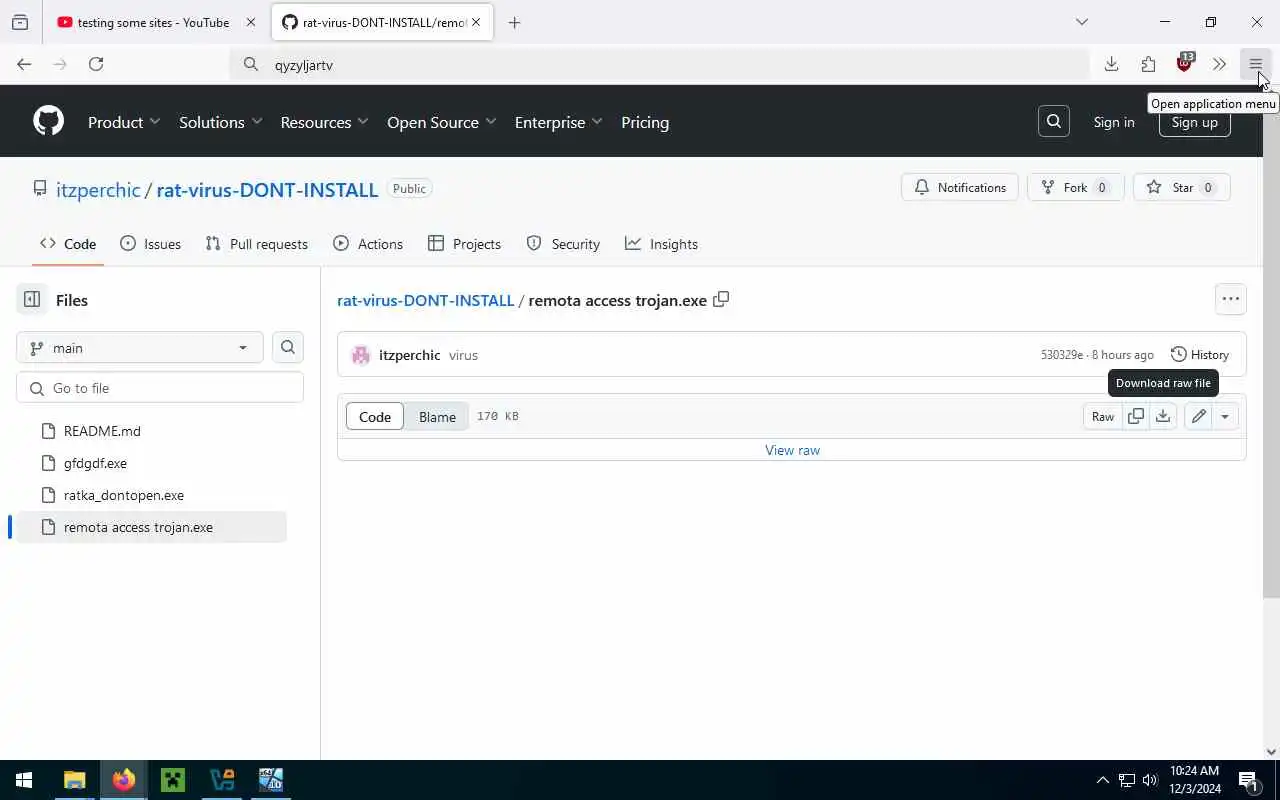The height and width of the screenshot is (800, 1280).
Task: Open the three-dot more file actions
Action: point(1230,299)
